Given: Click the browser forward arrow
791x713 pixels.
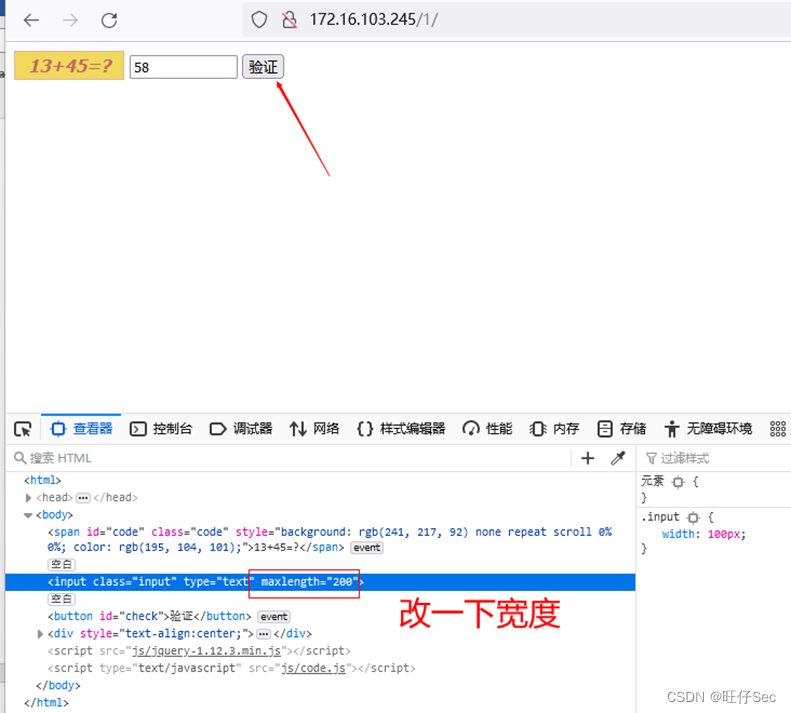Looking at the screenshot, I should click(70, 20).
